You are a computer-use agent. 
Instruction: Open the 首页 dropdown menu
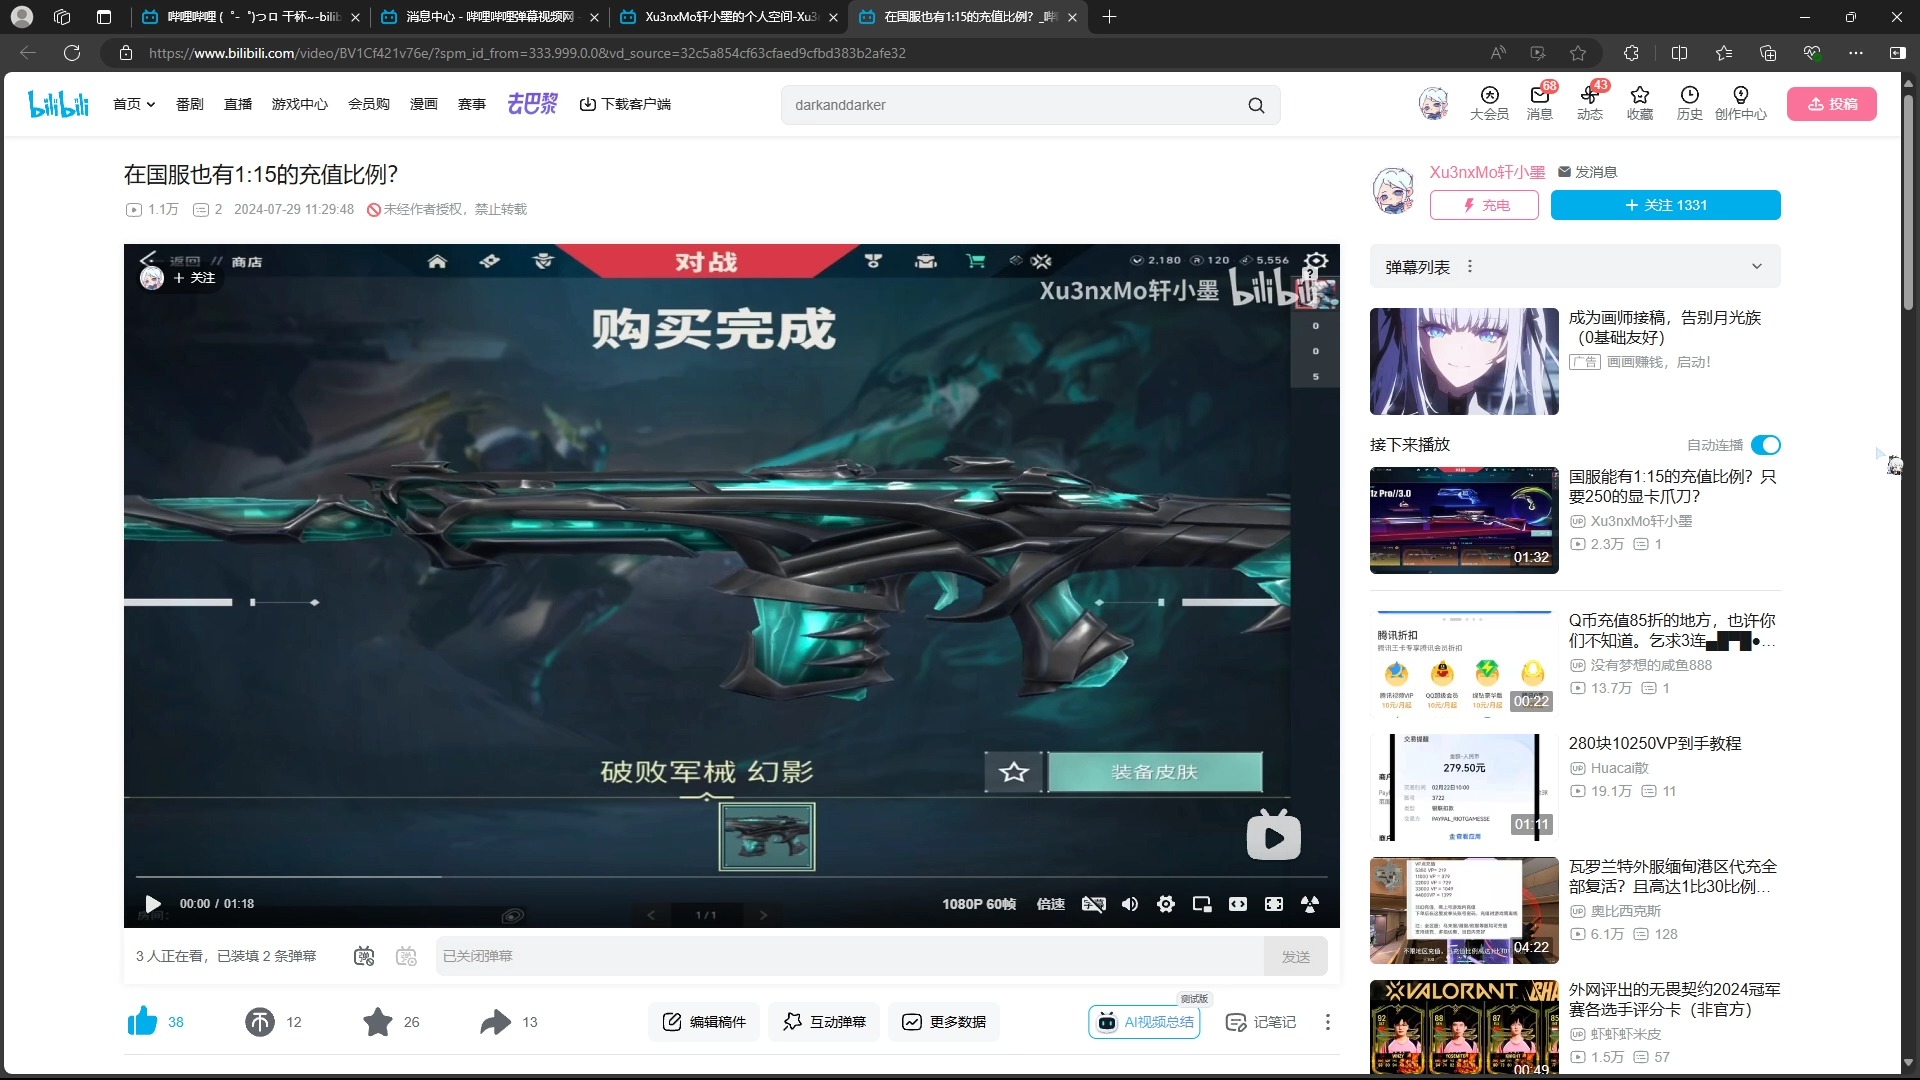click(x=134, y=104)
